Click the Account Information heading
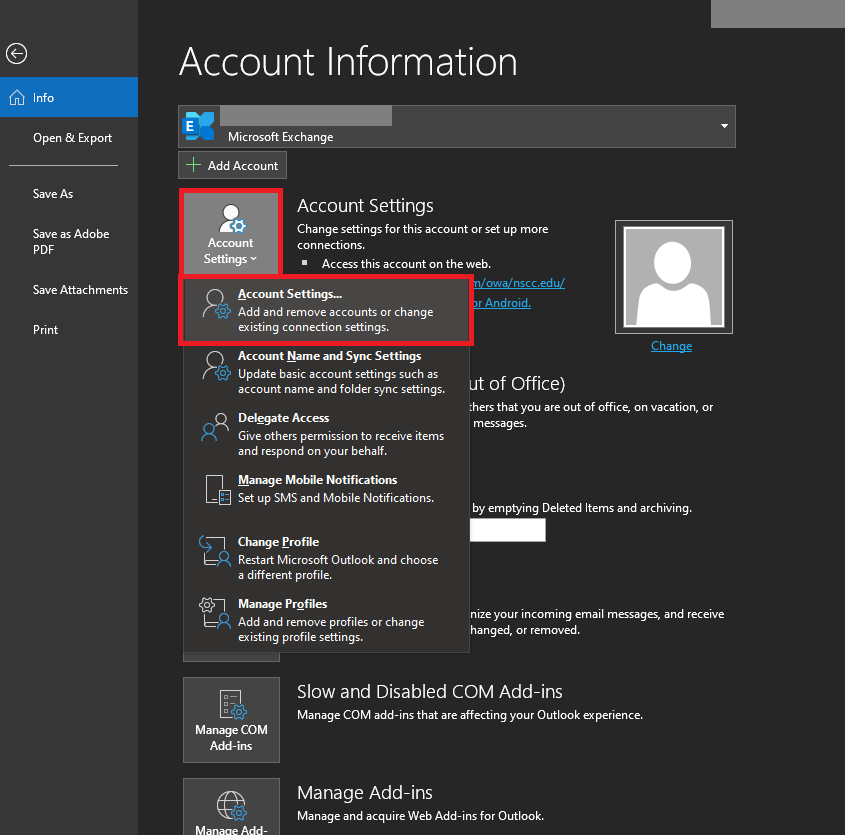Screen dimensions: 845x835 348,61
